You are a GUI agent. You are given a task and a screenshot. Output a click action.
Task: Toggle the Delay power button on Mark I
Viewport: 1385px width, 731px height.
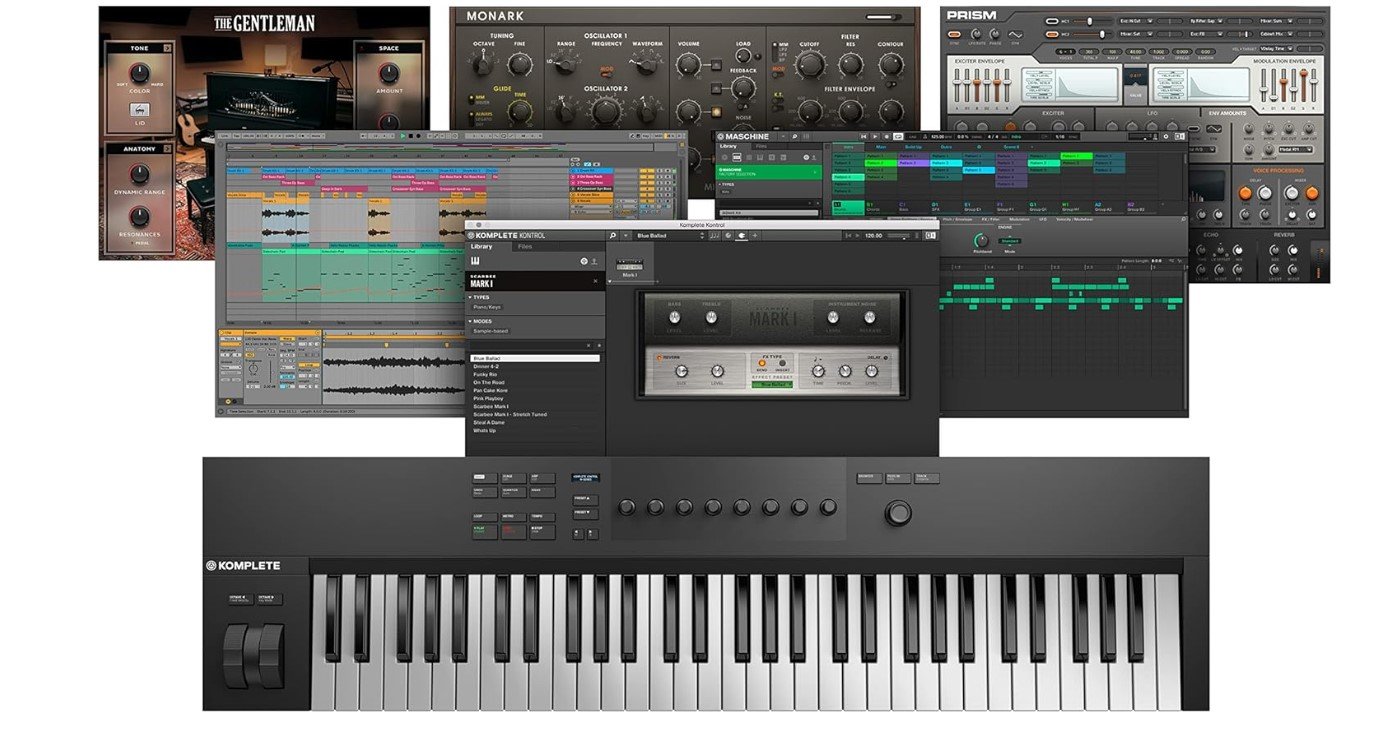coord(885,357)
